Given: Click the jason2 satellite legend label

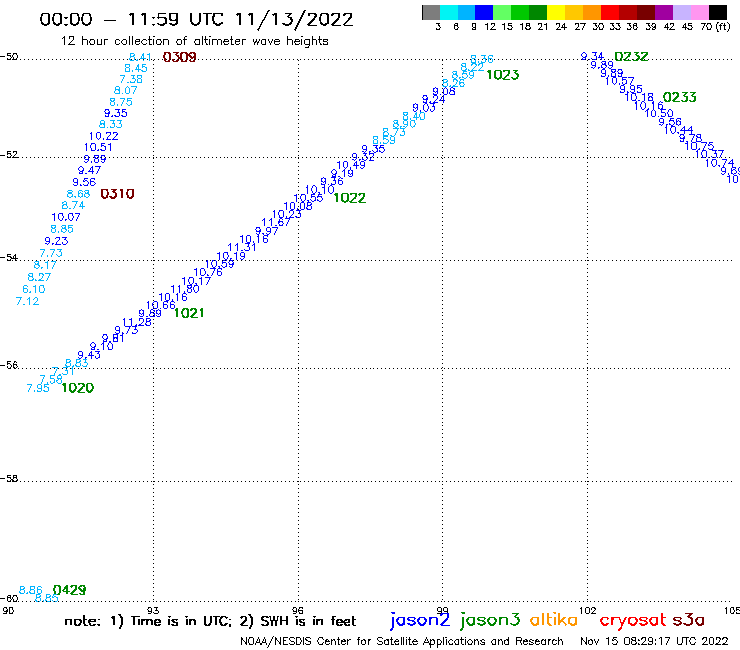Looking at the screenshot, I should (x=420, y=620).
